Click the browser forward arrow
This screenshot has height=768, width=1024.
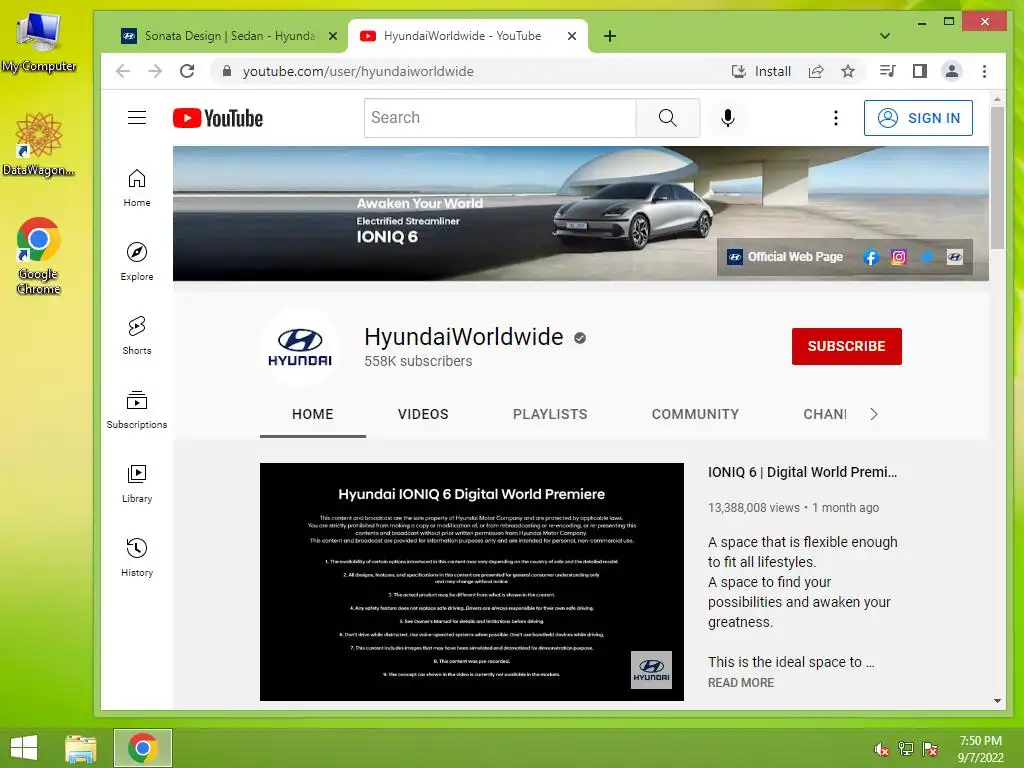tap(155, 71)
